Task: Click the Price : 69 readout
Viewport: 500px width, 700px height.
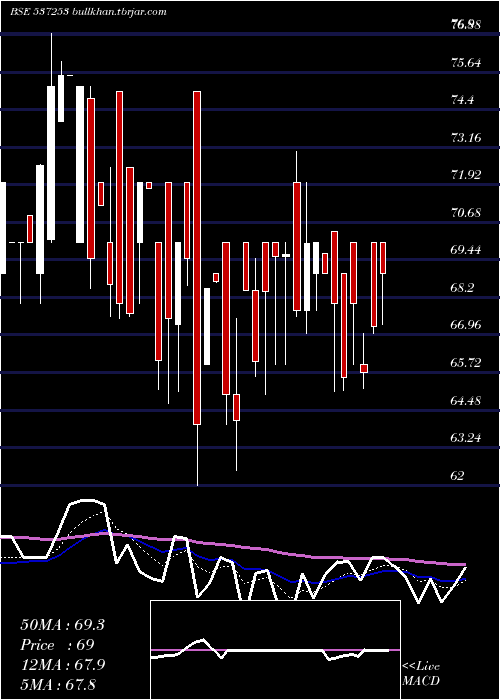Action: tap(57, 645)
